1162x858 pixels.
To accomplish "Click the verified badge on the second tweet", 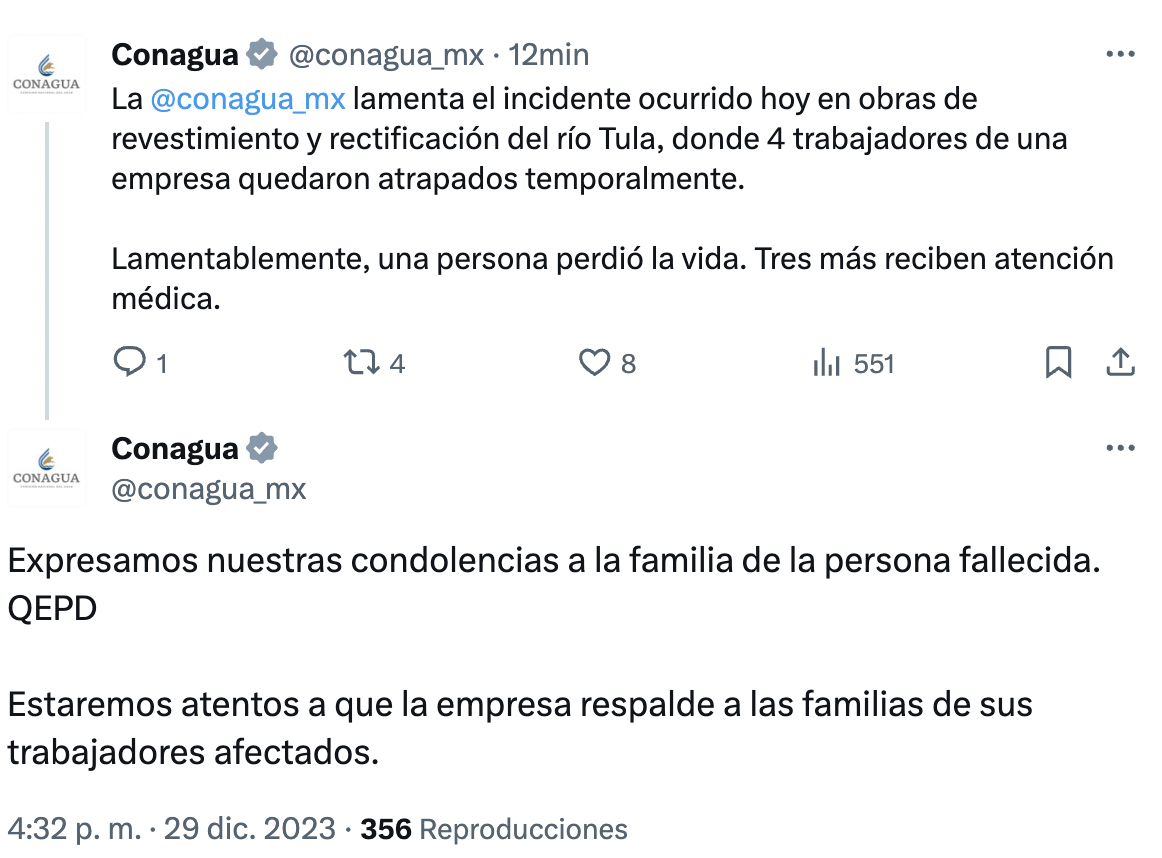I will pos(261,449).
